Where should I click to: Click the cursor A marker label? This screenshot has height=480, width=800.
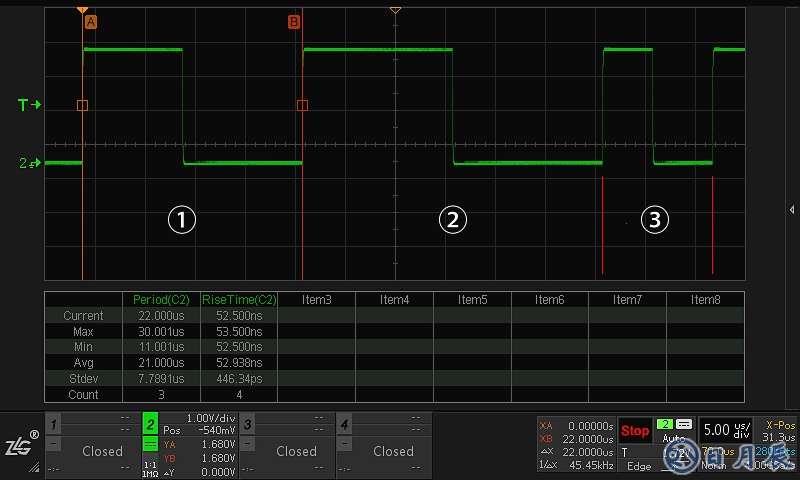[91, 21]
